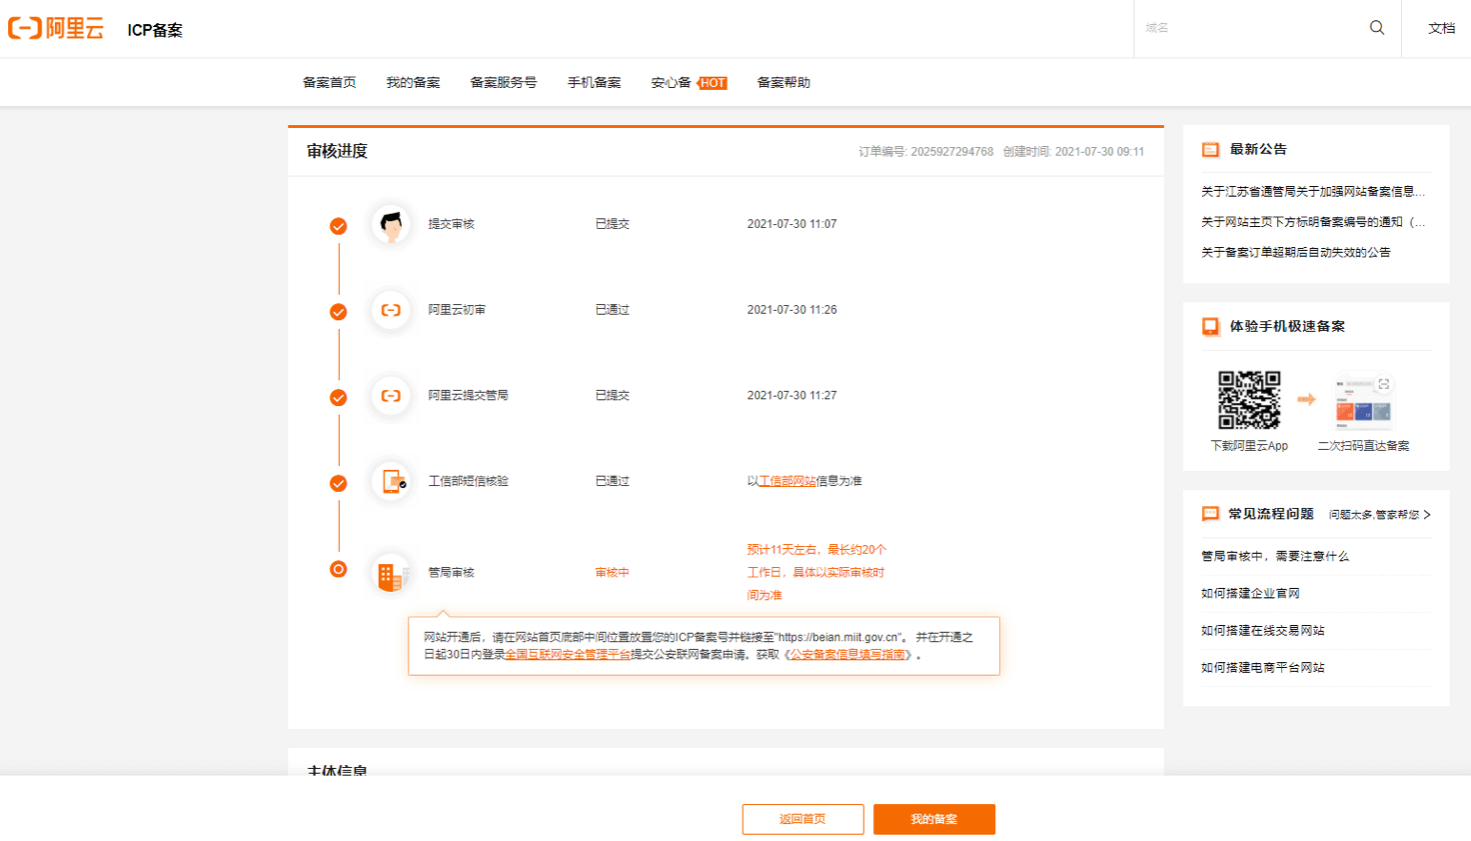Open FAQ 如何搭建企业官网
This screenshot has height=841, width=1471.
(x=1250, y=594)
